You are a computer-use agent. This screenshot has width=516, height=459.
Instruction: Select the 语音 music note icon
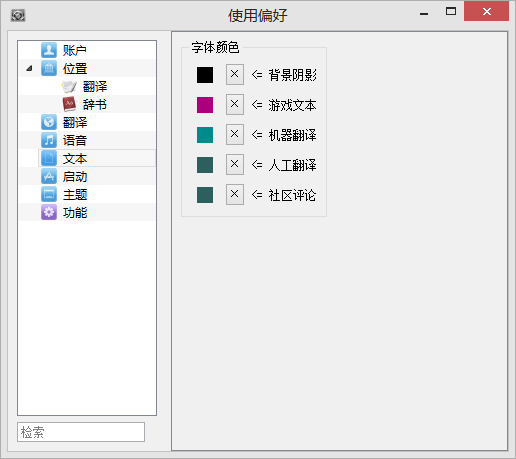[49, 140]
